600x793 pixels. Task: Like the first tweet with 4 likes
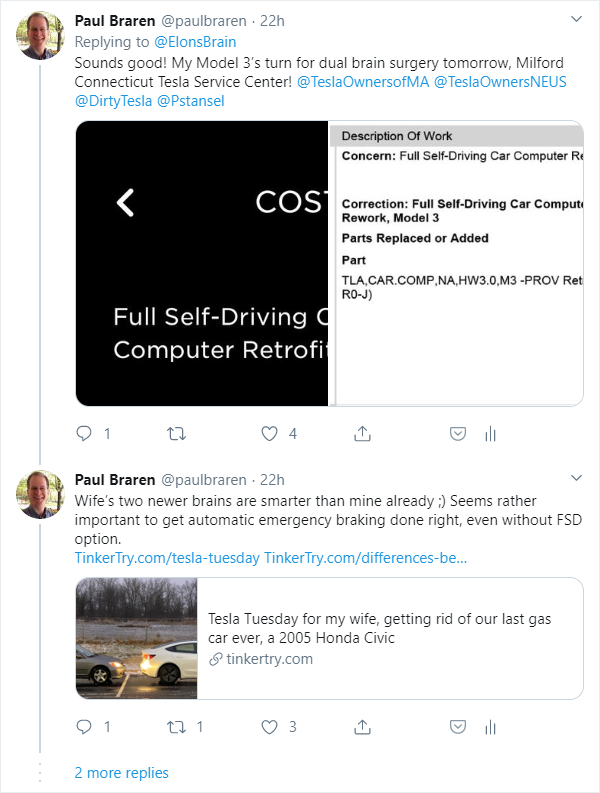[269, 433]
